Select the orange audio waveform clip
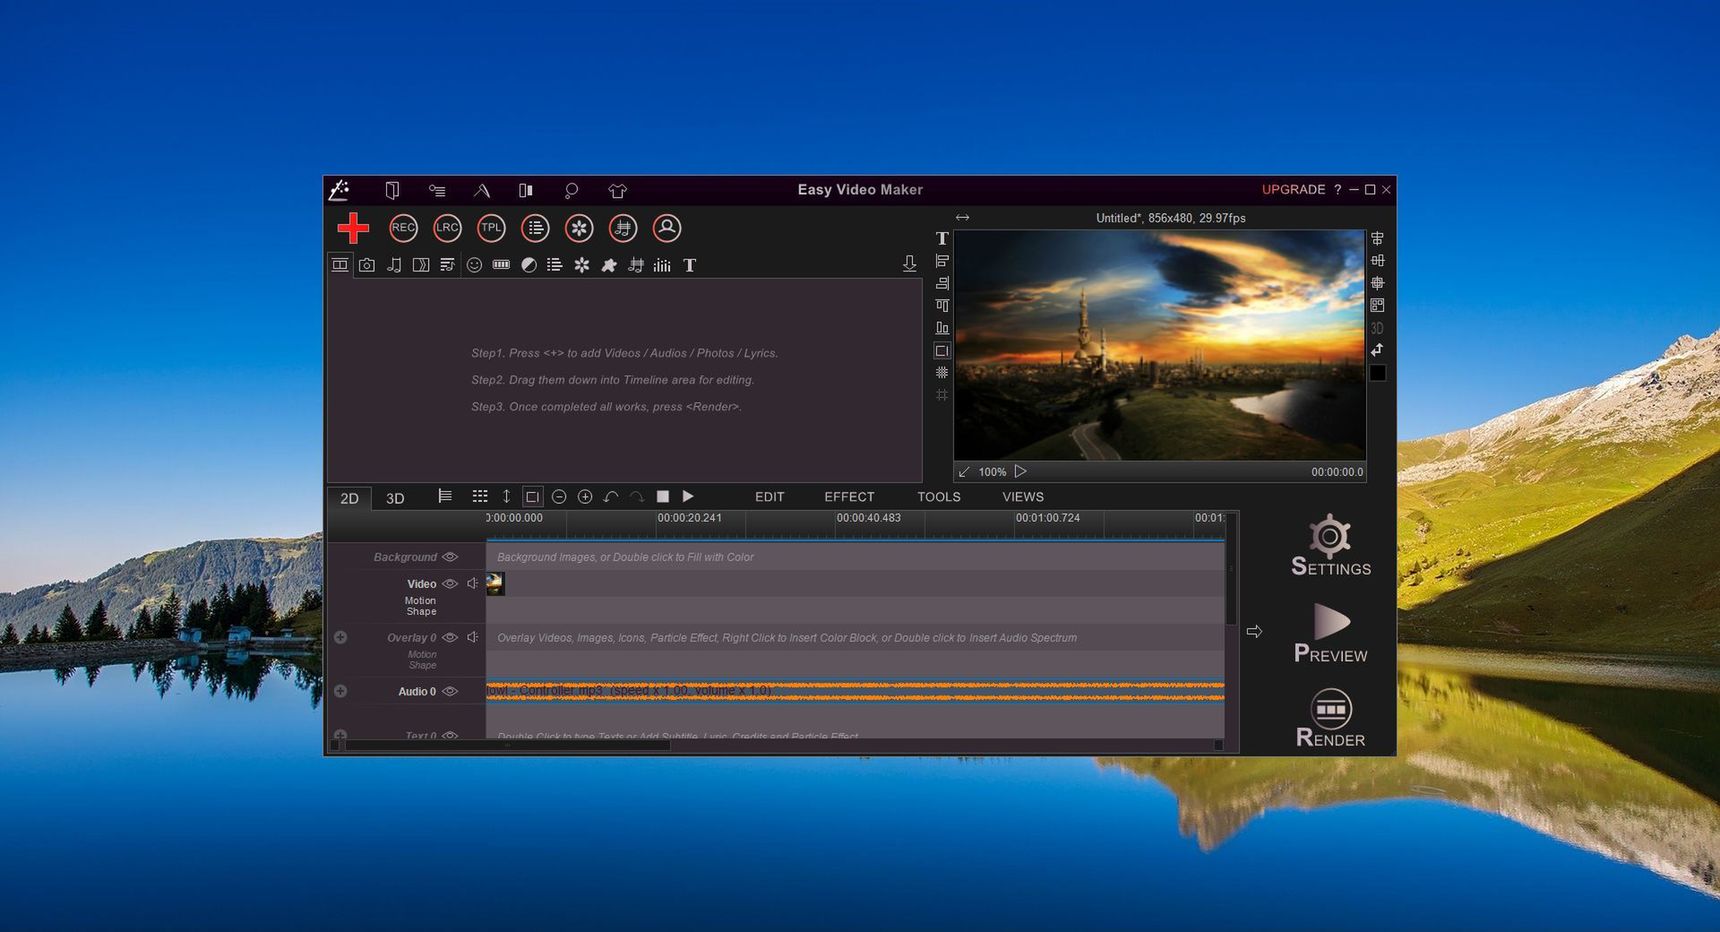The image size is (1720, 932). 855,691
